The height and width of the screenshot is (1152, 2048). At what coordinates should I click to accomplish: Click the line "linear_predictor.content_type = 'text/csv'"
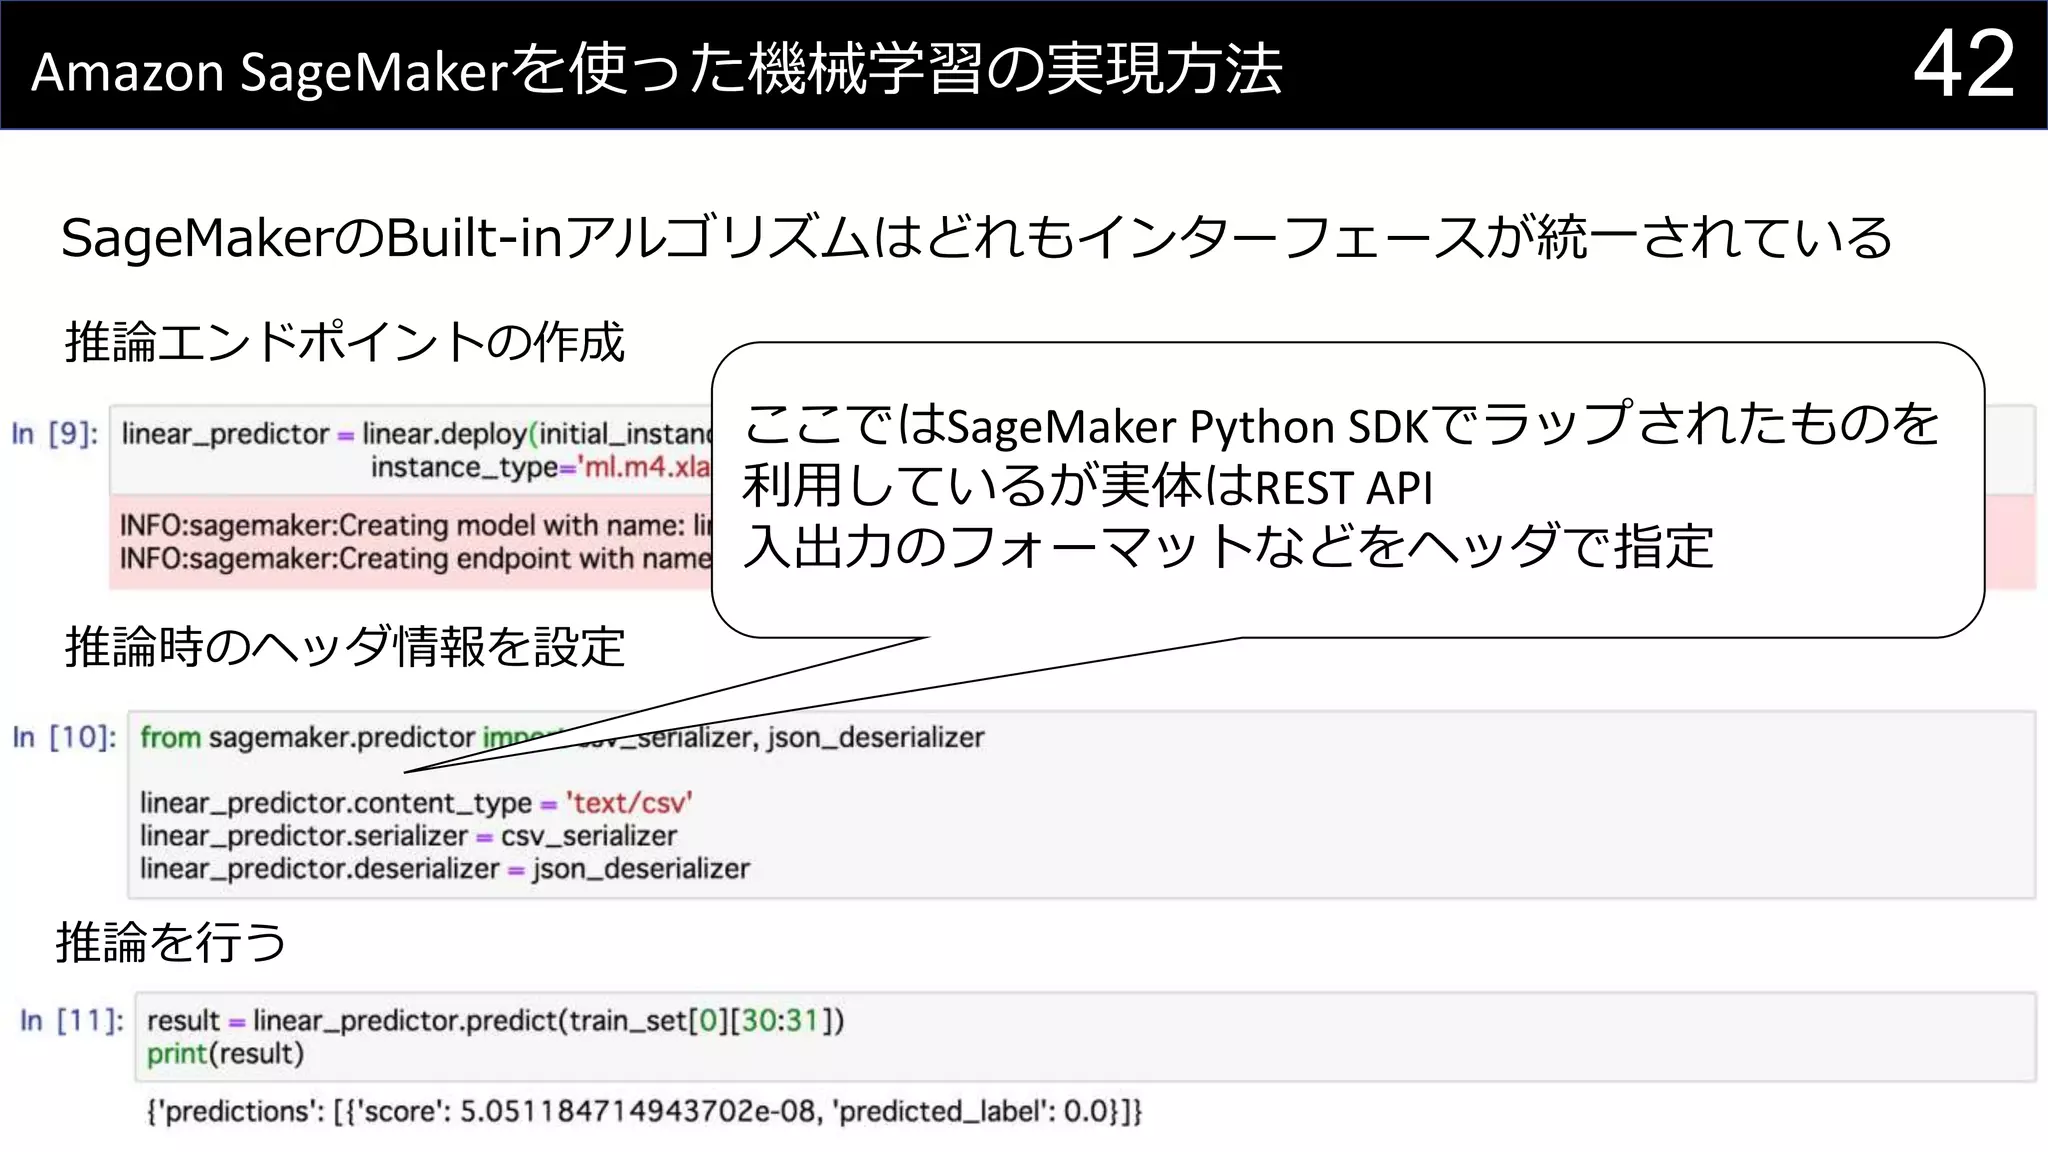(416, 803)
